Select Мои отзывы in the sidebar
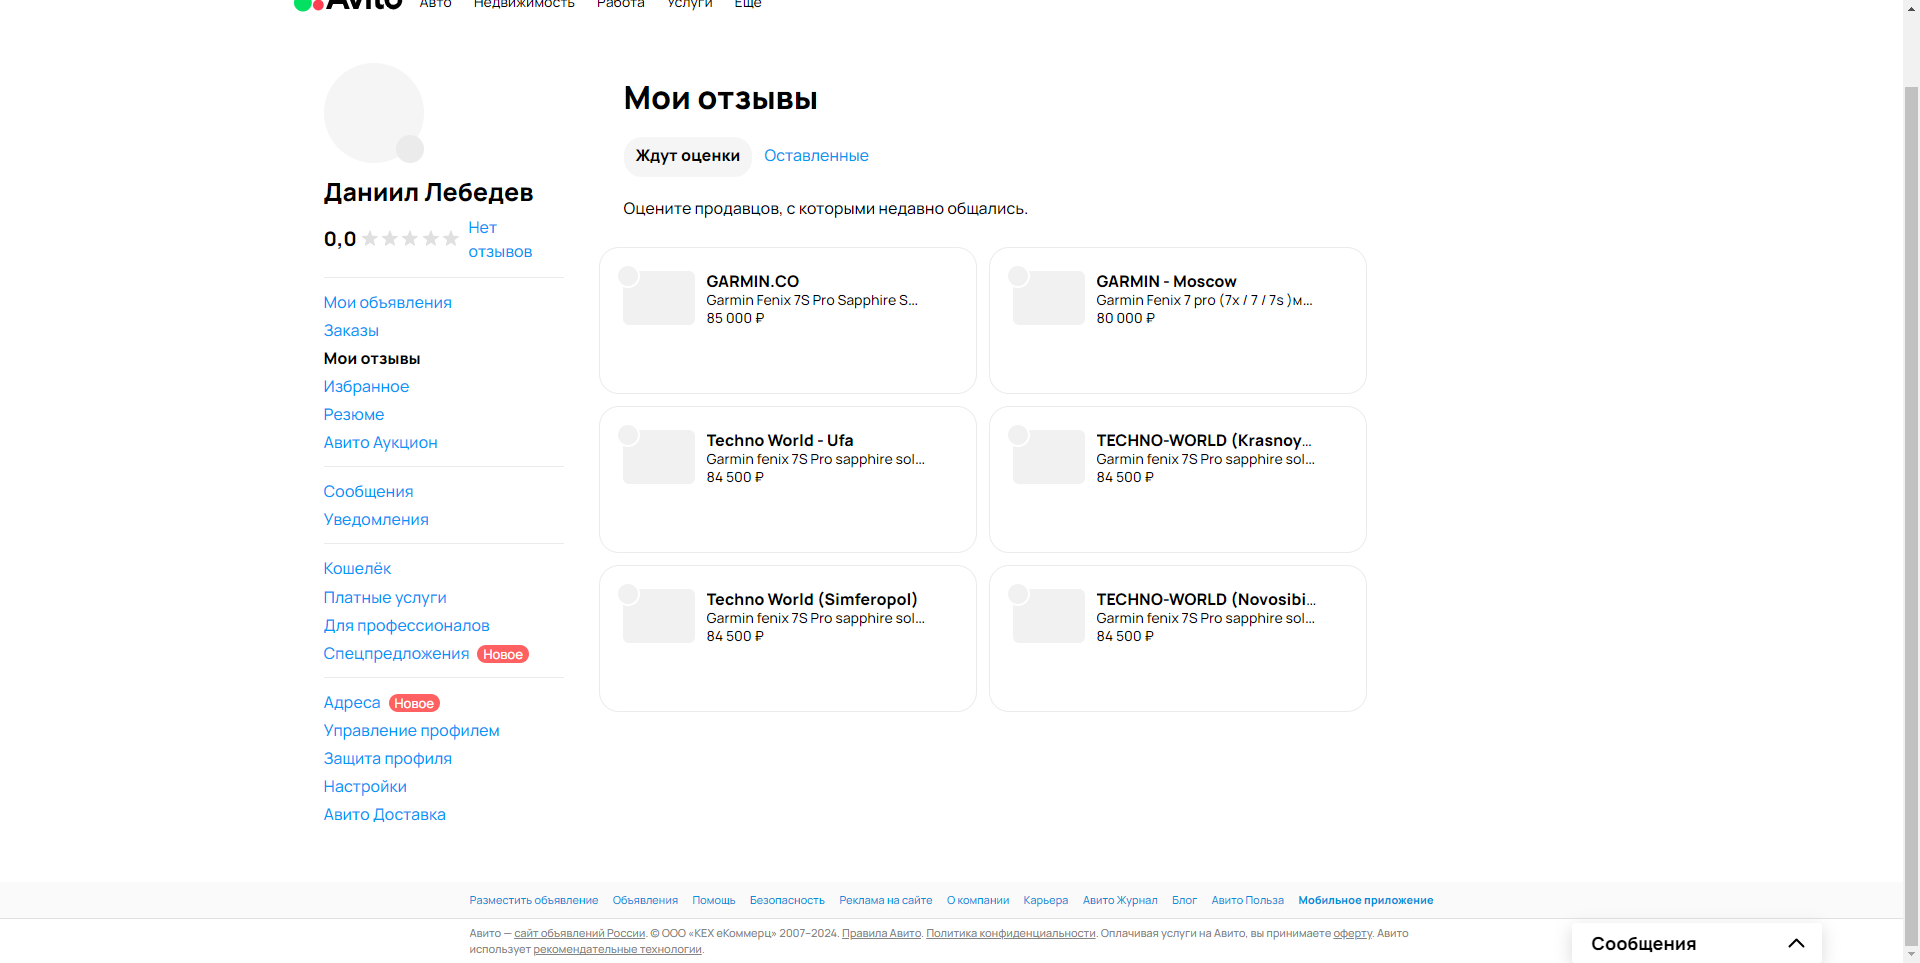Viewport: 1920px width, 963px height. (x=372, y=359)
